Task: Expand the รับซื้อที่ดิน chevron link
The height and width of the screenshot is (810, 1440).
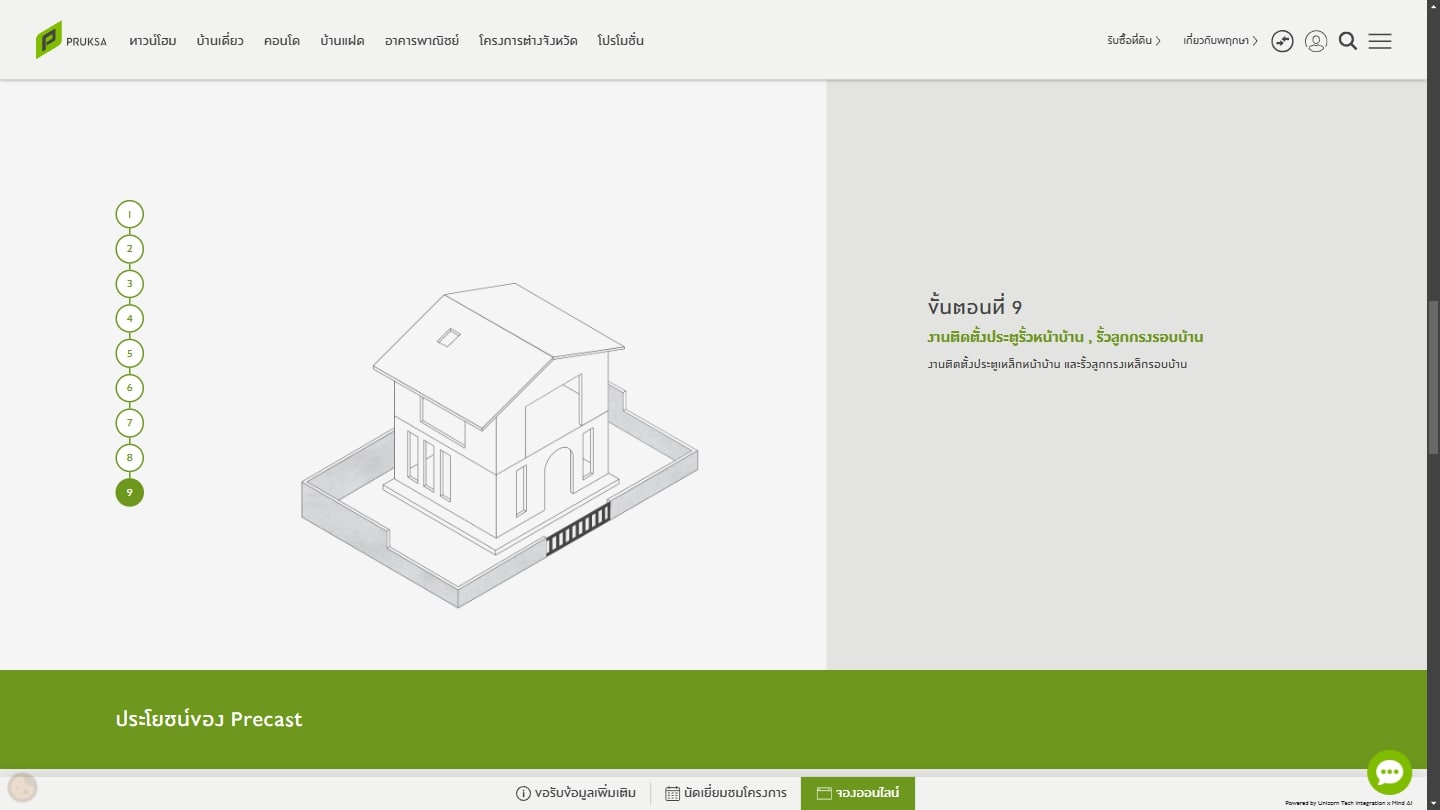Action: click(1134, 41)
